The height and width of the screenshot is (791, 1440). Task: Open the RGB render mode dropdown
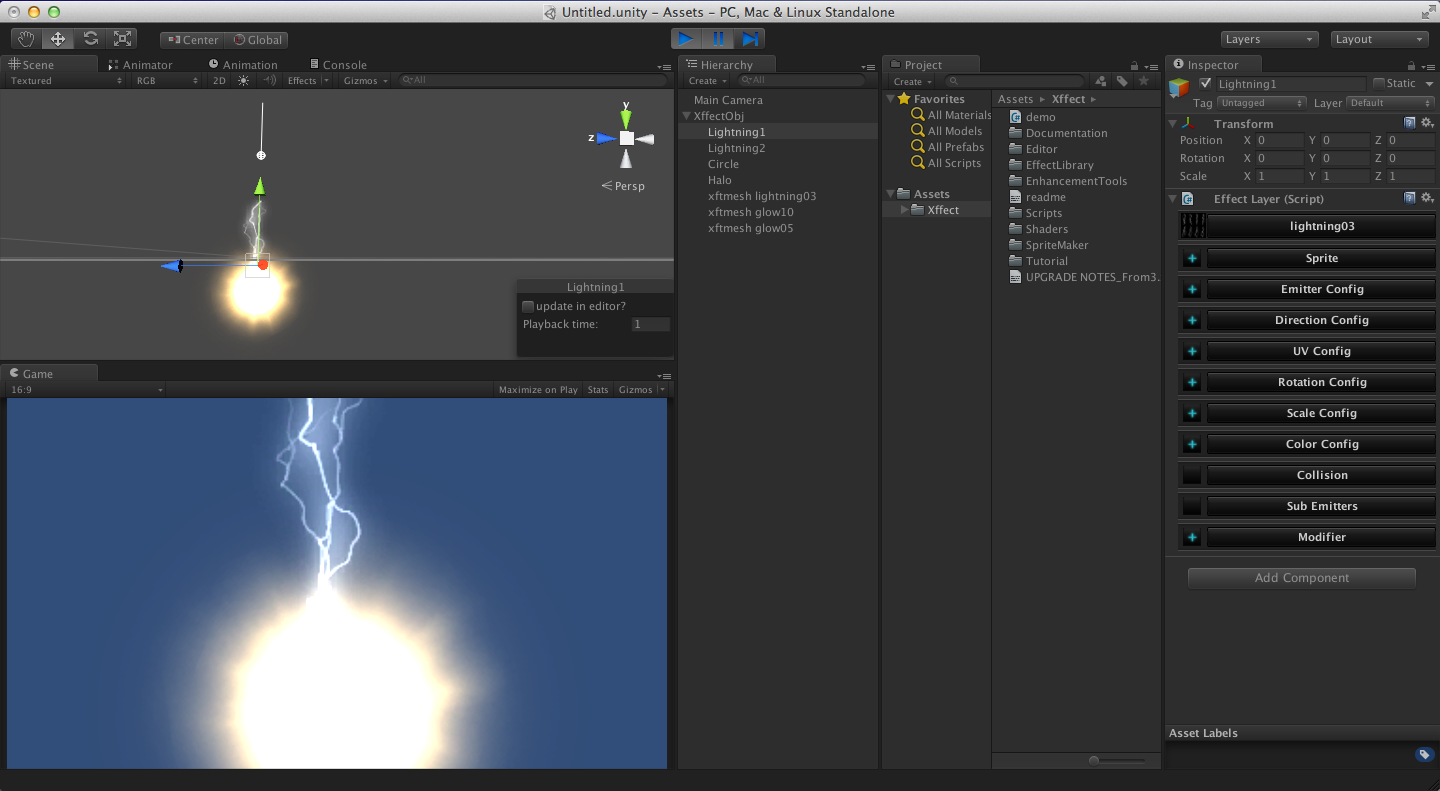(167, 81)
